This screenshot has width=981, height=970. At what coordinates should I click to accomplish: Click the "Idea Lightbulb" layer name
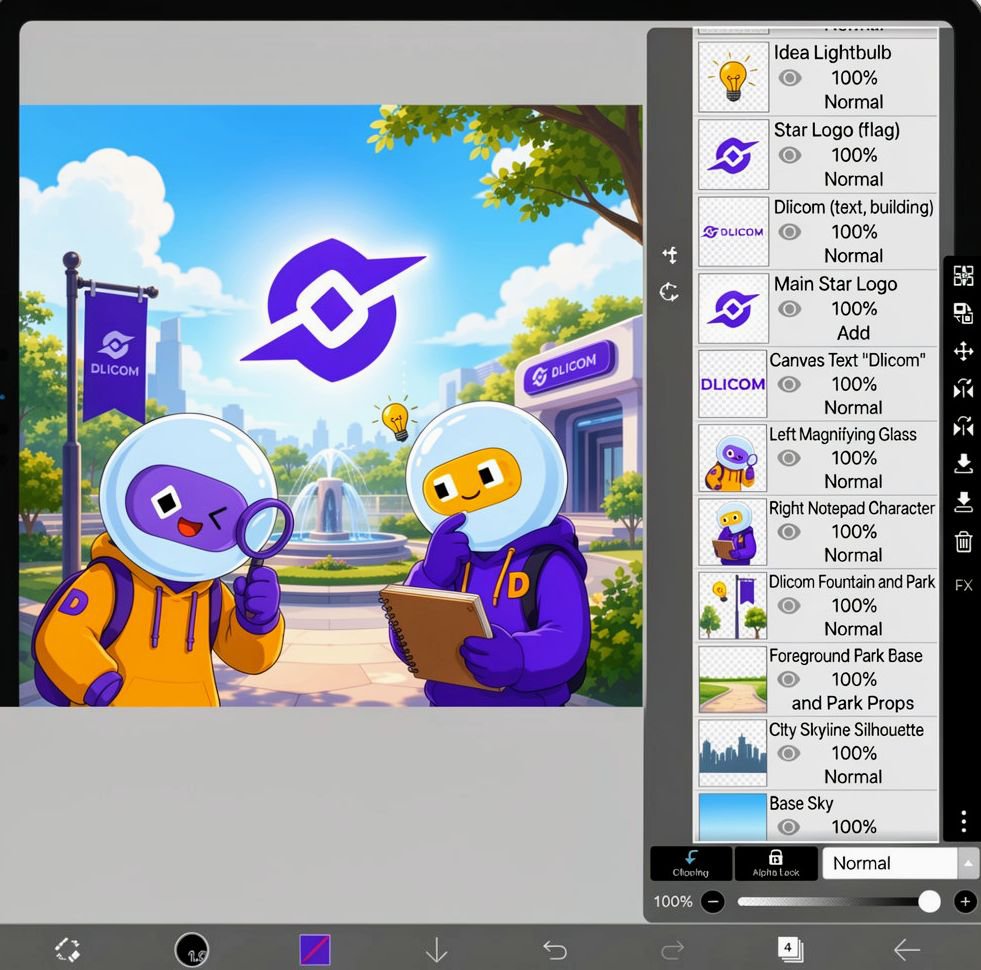(x=832, y=53)
